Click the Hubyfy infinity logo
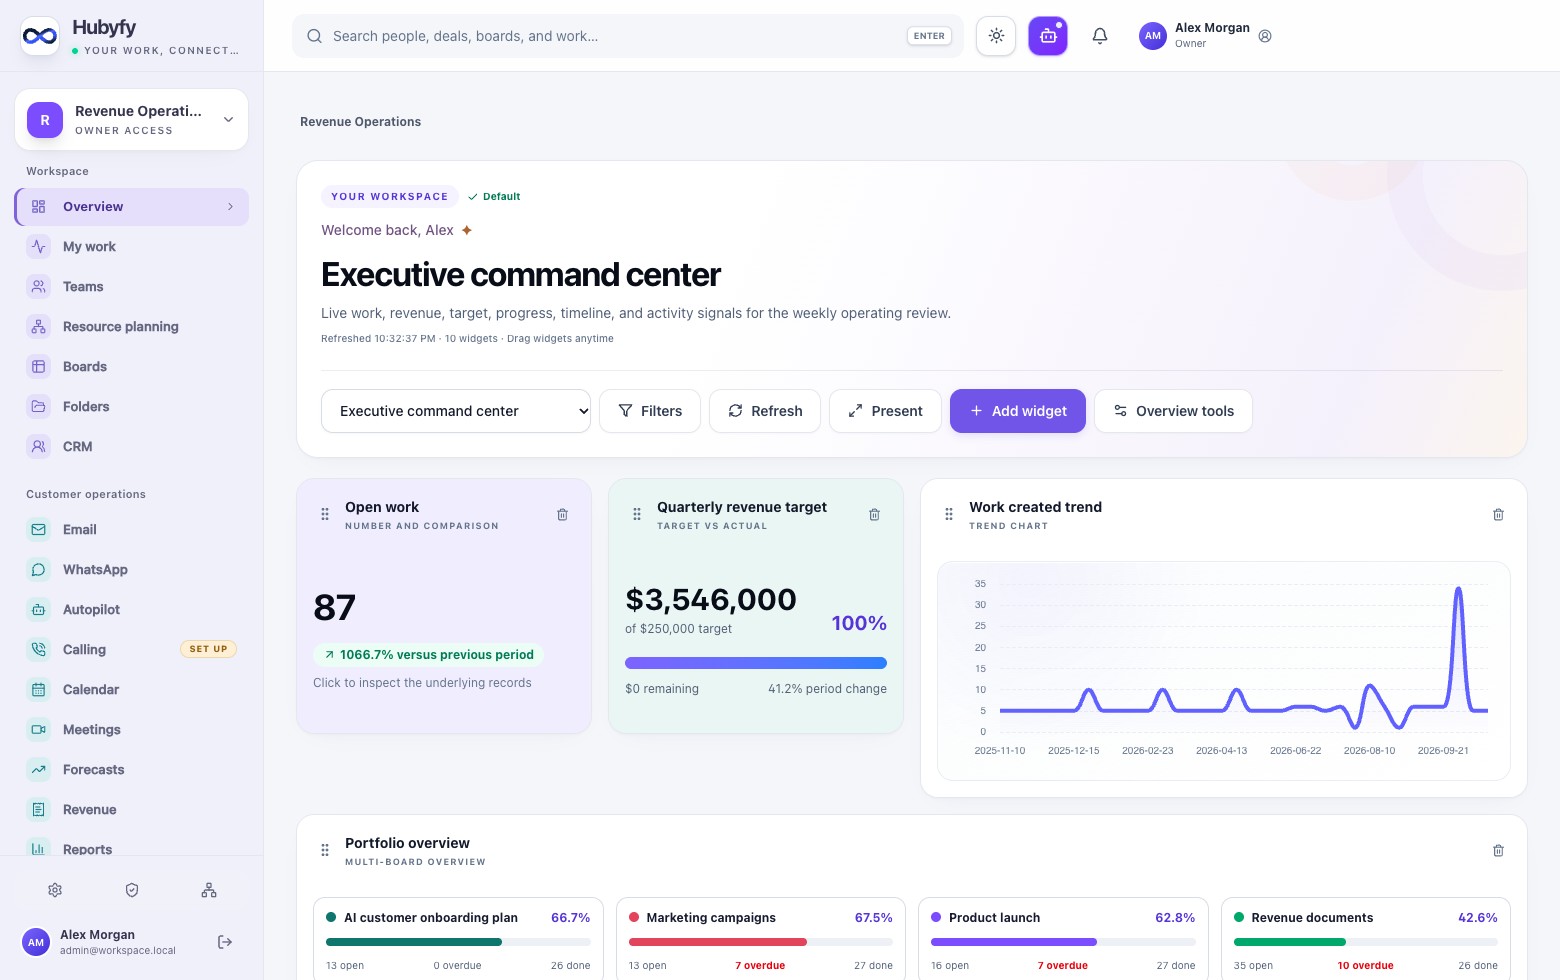The width and height of the screenshot is (1560, 980). click(40, 36)
